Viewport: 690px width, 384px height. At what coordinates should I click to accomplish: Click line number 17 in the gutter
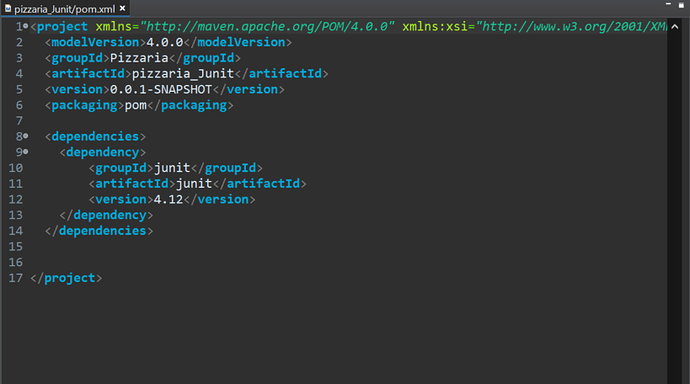(x=15, y=278)
